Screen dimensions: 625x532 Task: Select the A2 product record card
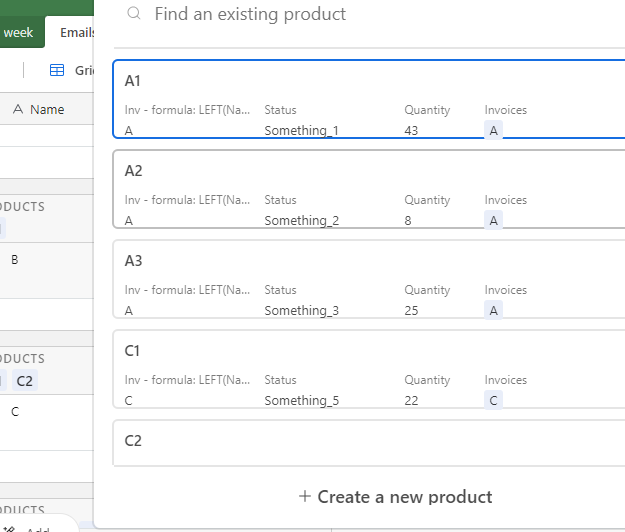point(369,189)
